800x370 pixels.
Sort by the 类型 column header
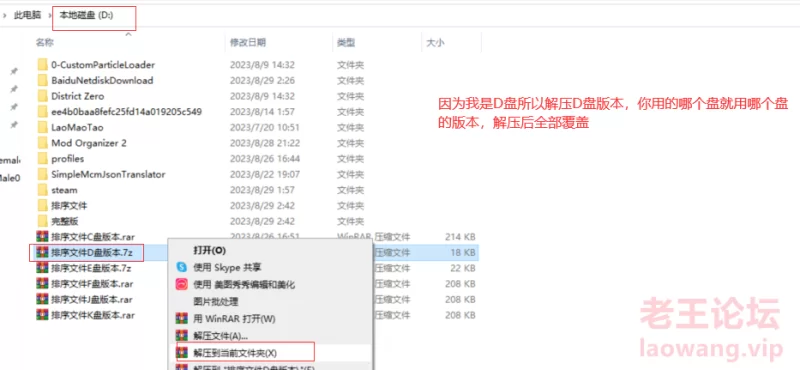click(346, 43)
